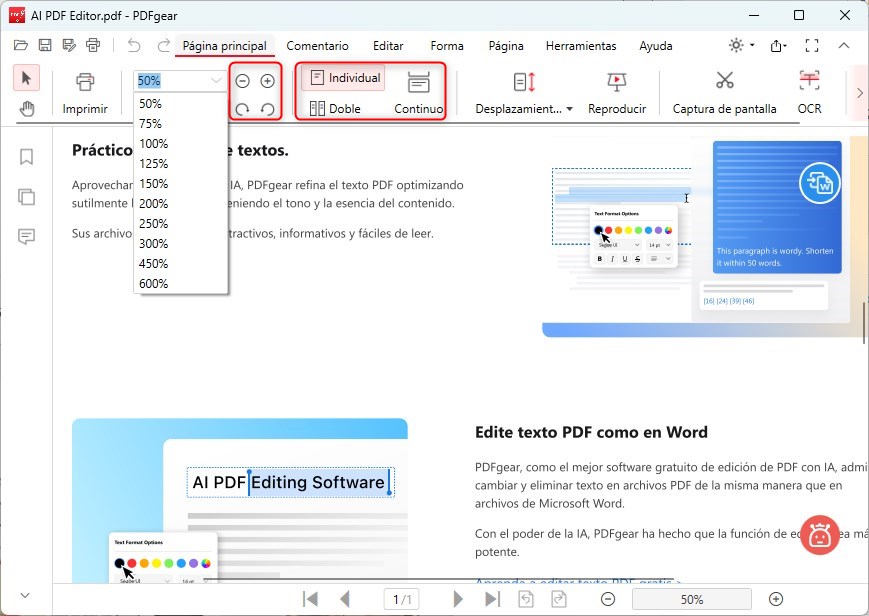
Task: Open the red AI chatbot assistant button
Action: 820,535
